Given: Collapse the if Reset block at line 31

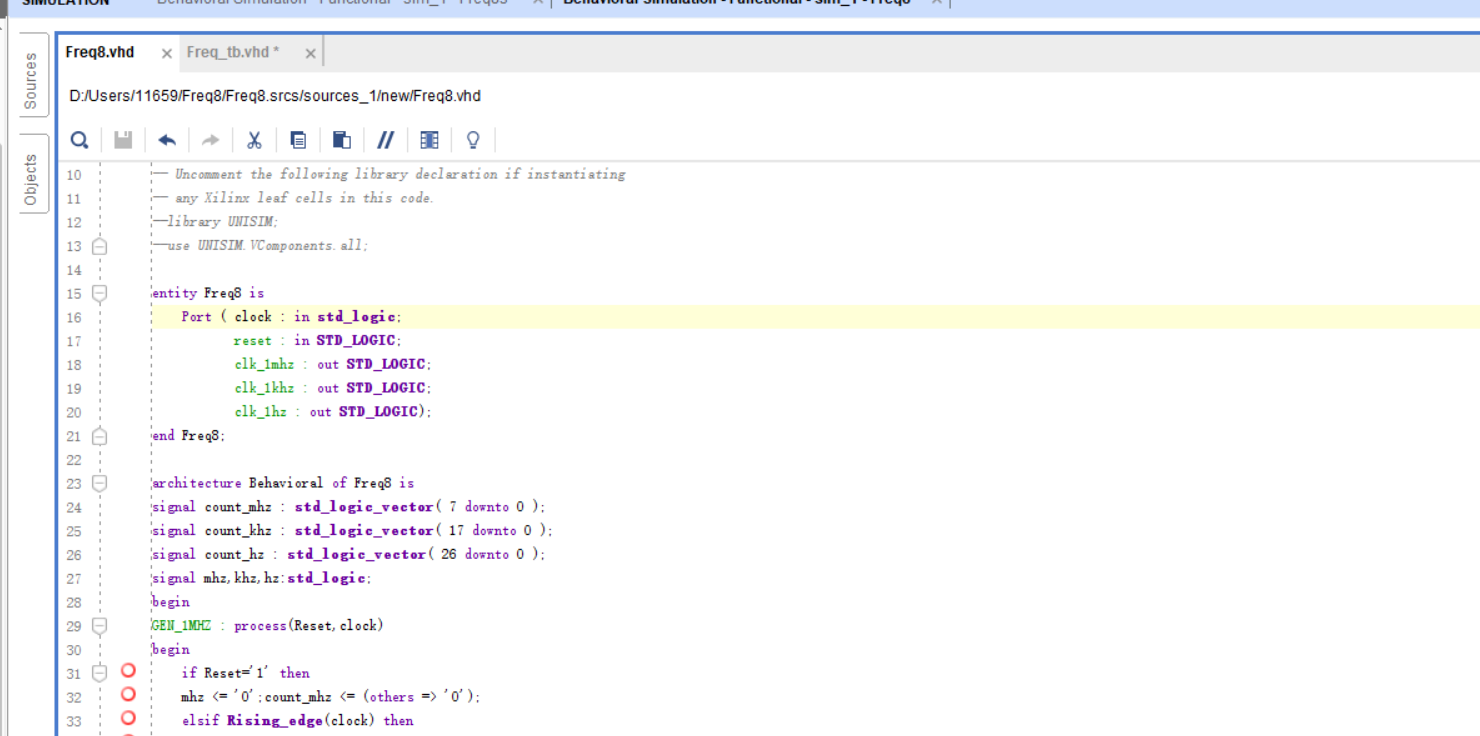Looking at the screenshot, I should point(99,673).
